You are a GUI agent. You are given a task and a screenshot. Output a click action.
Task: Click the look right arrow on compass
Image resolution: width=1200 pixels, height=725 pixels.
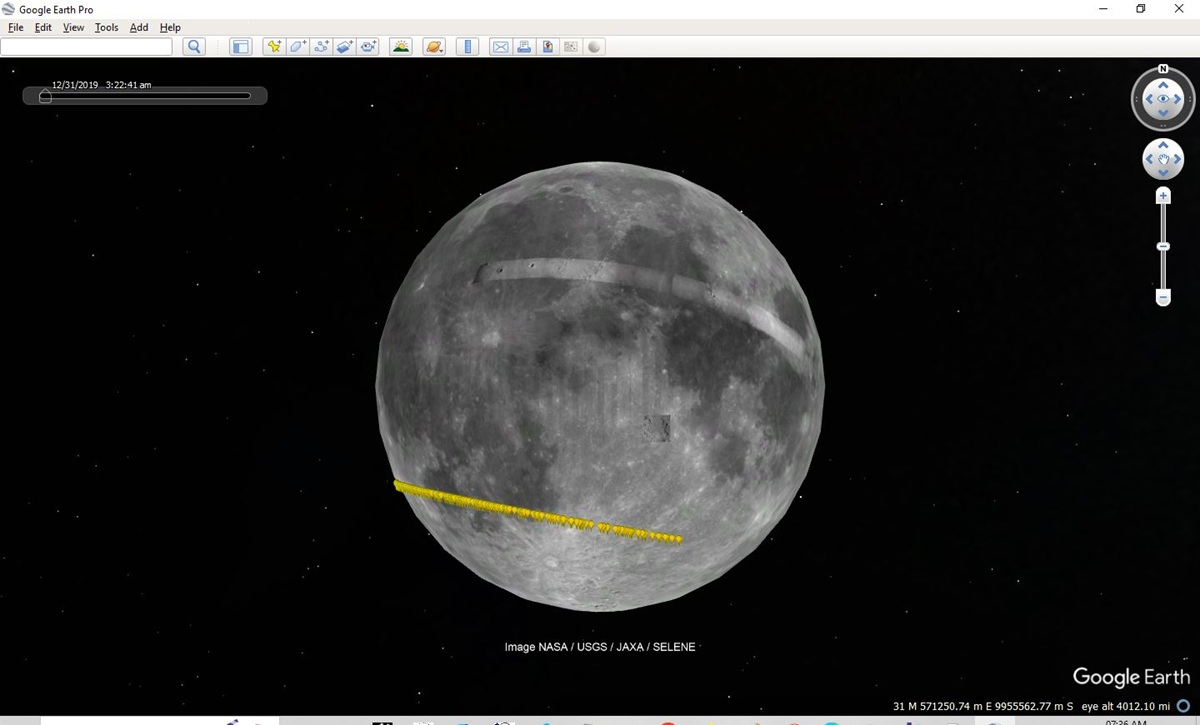[x=1177, y=99]
